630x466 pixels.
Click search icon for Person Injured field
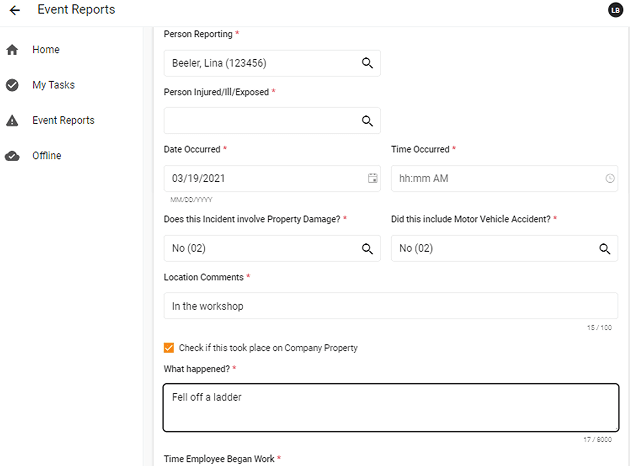367,121
